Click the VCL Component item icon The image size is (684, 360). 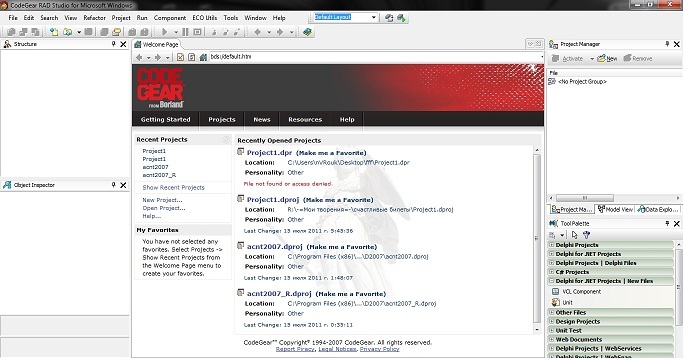pos(555,291)
